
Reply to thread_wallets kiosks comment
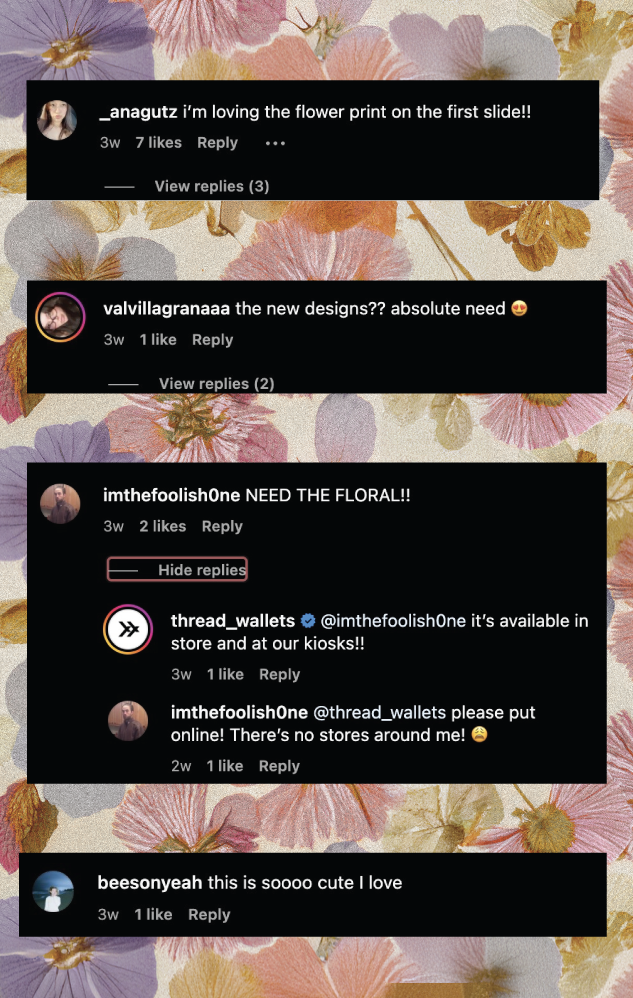coord(279,675)
